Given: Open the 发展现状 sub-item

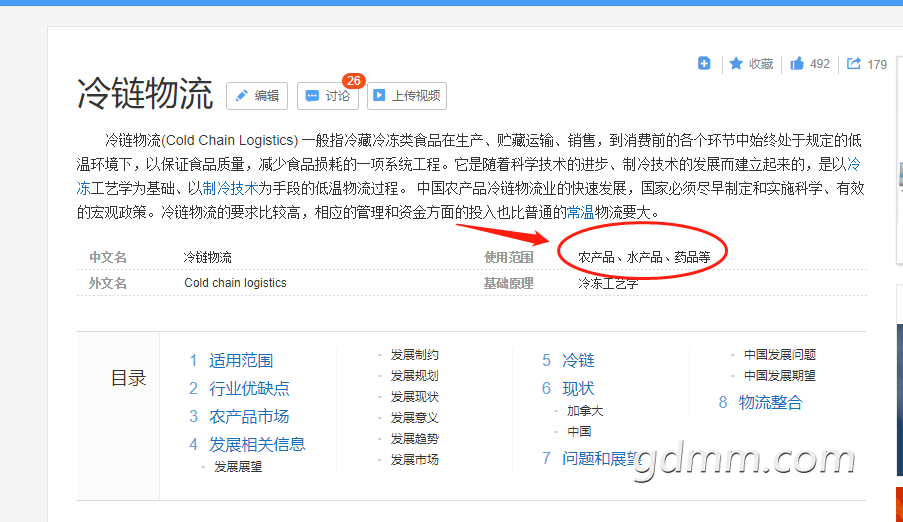Looking at the screenshot, I should click(415, 397).
